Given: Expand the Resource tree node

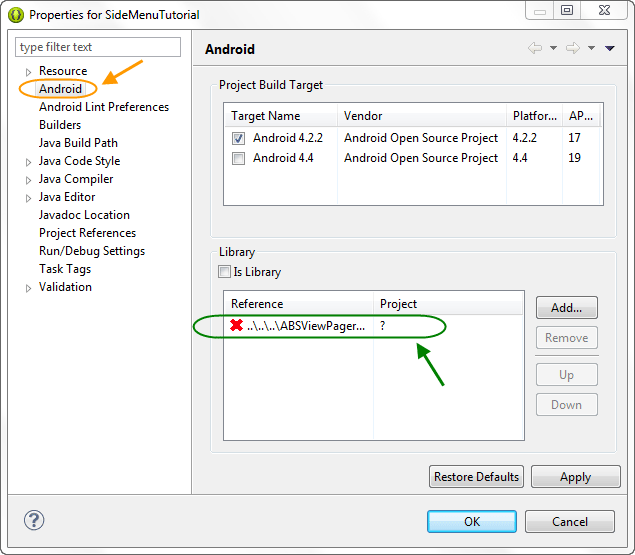Looking at the screenshot, I should click(28, 72).
